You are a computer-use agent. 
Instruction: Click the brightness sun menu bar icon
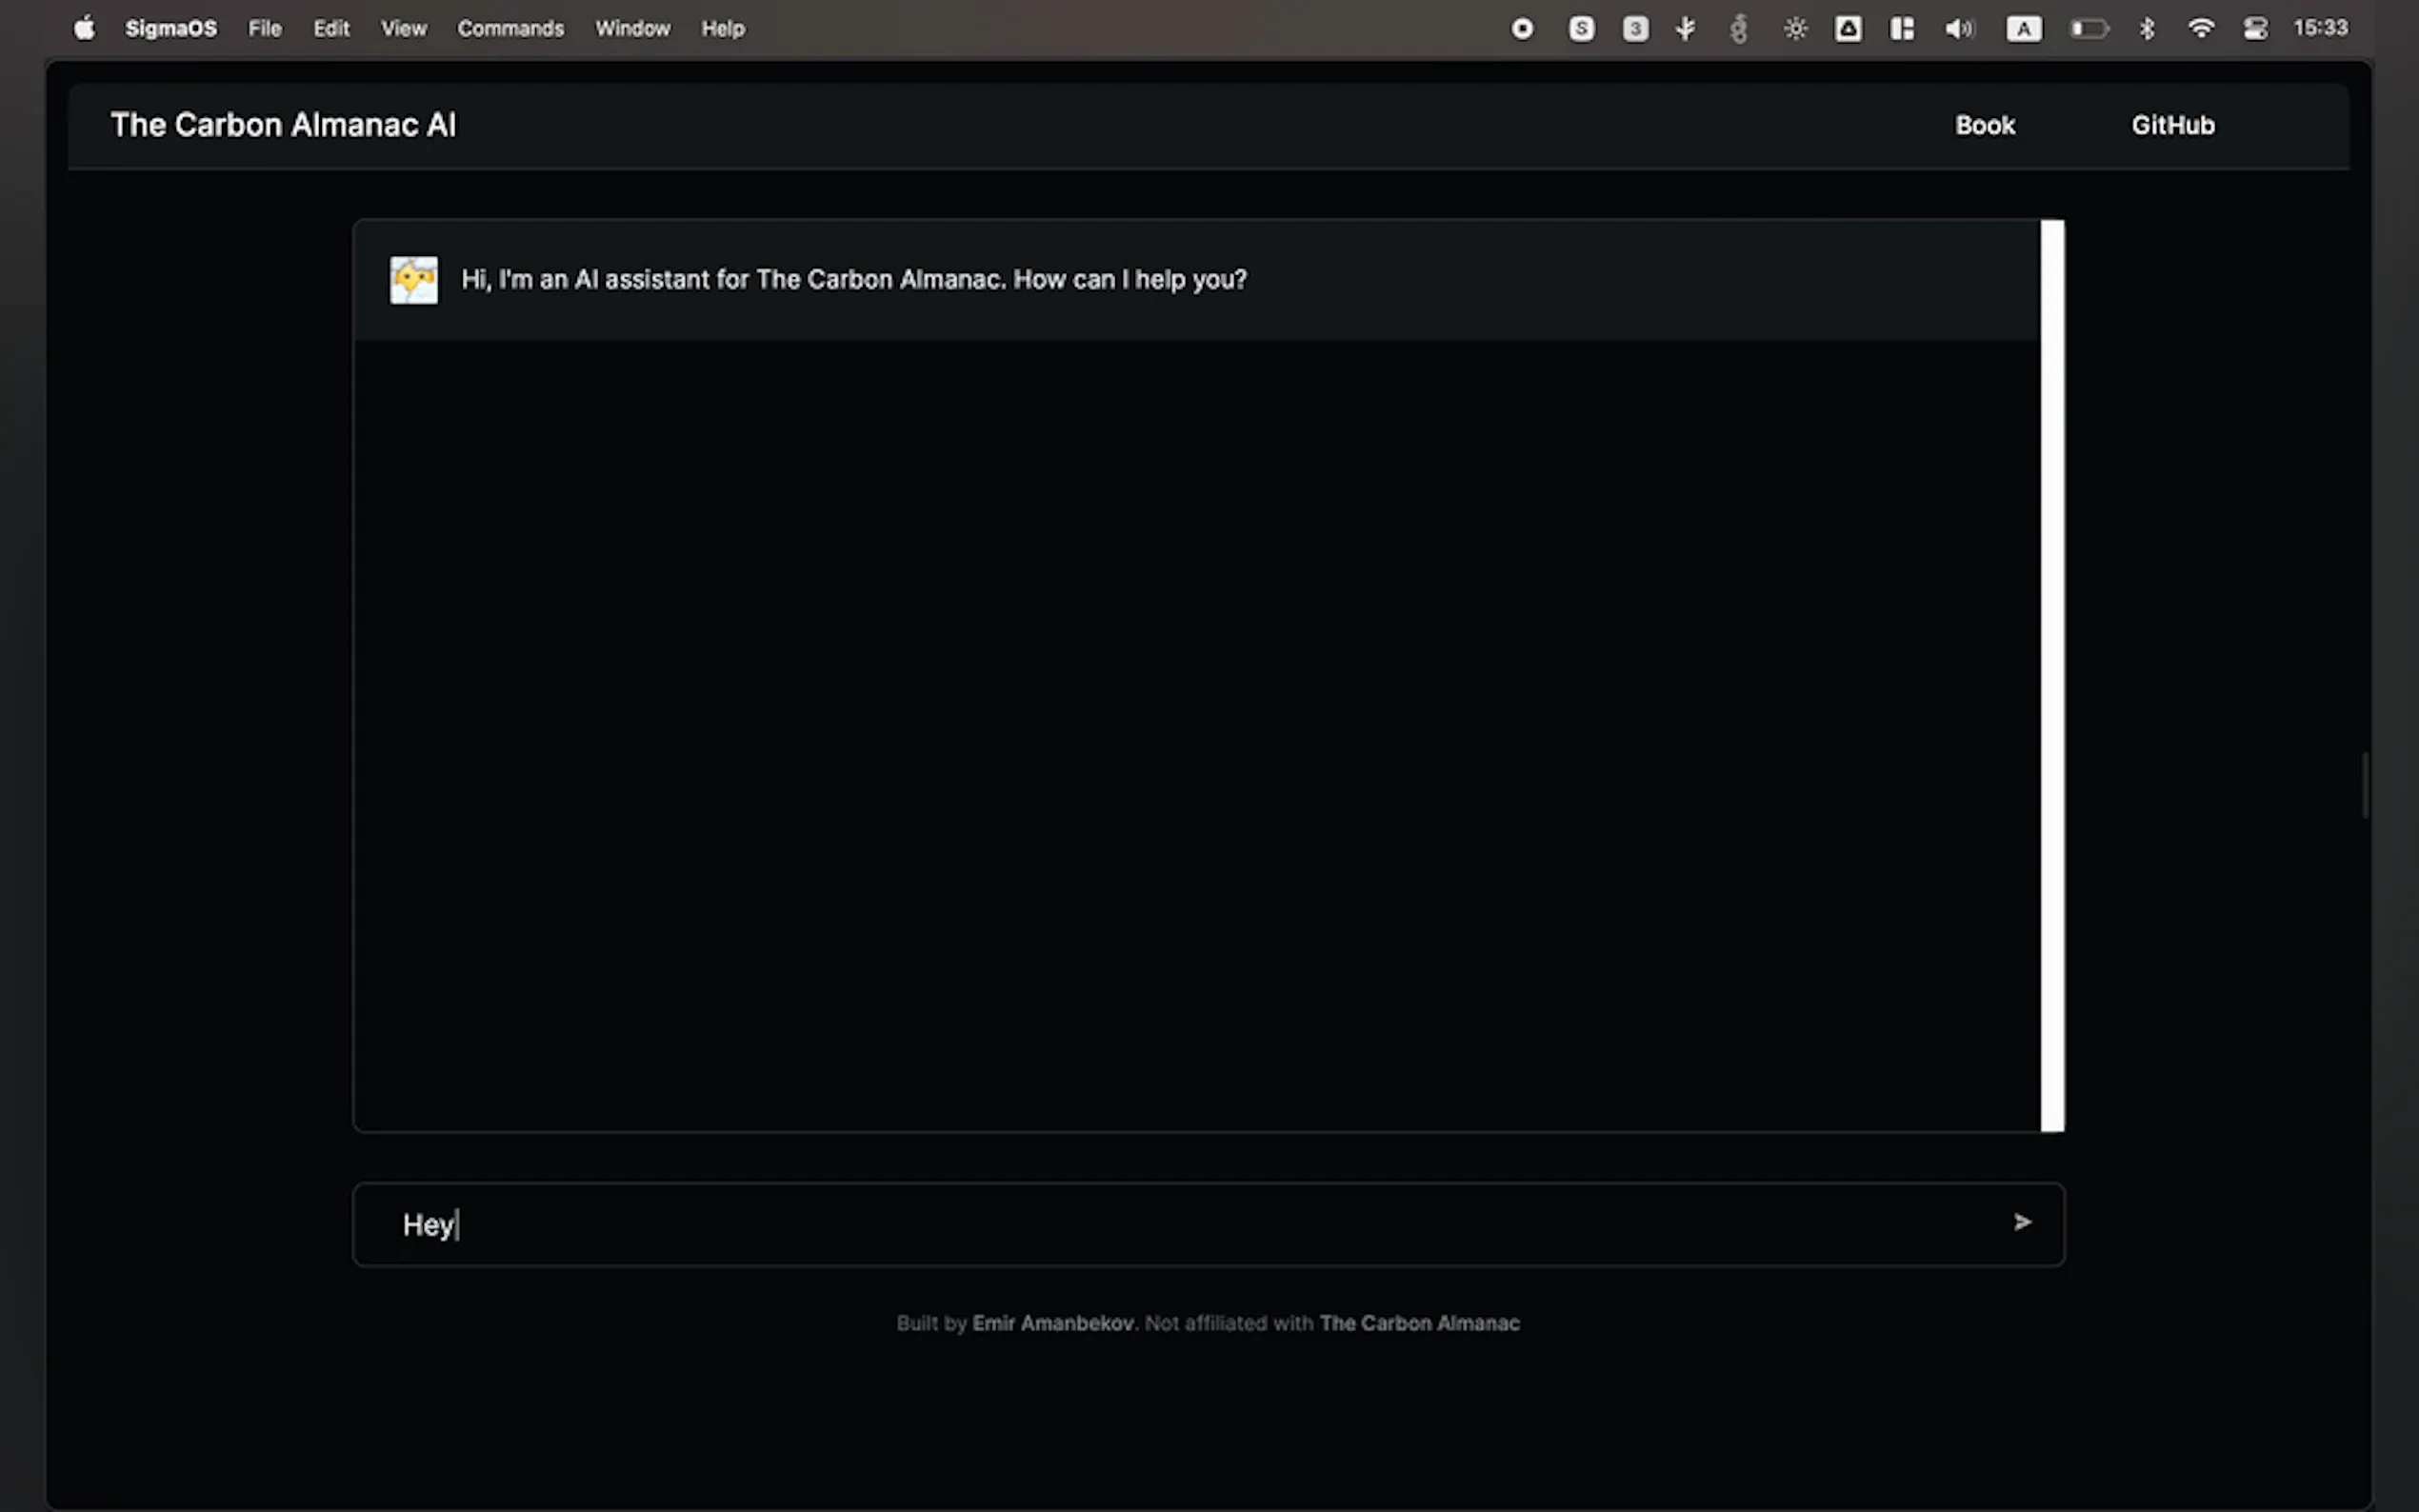1795,29
